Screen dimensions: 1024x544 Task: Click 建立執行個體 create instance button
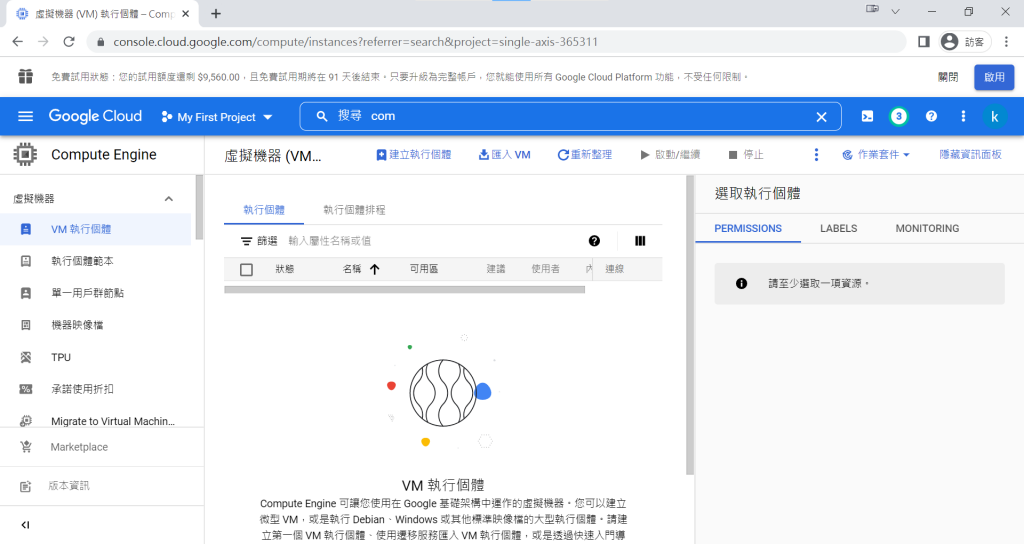point(413,155)
